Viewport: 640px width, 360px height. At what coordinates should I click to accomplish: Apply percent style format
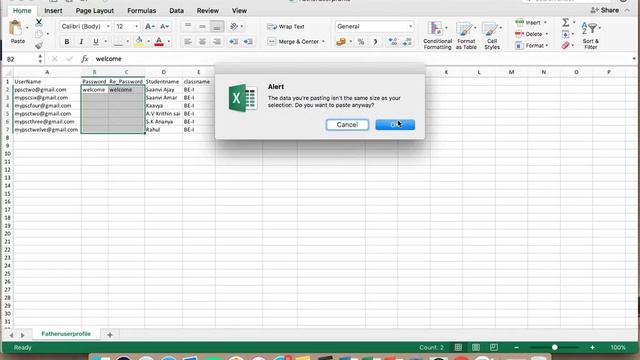[361, 42]
